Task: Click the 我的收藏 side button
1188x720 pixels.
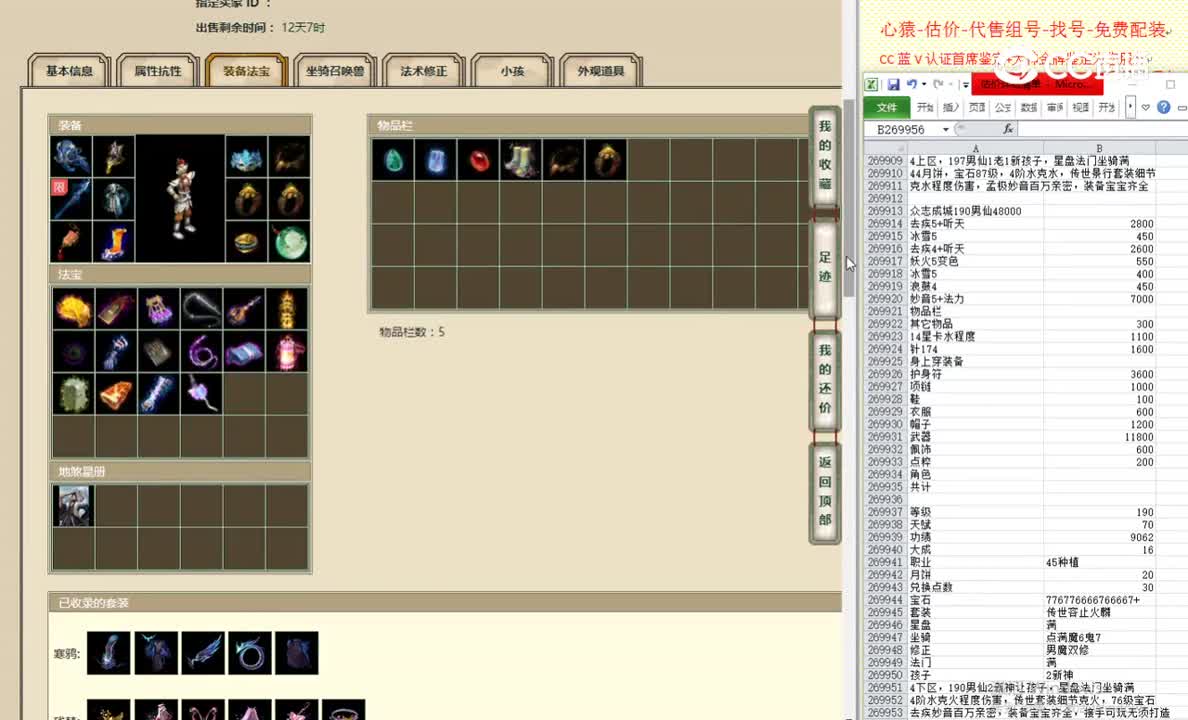Action: click(825, 155)
